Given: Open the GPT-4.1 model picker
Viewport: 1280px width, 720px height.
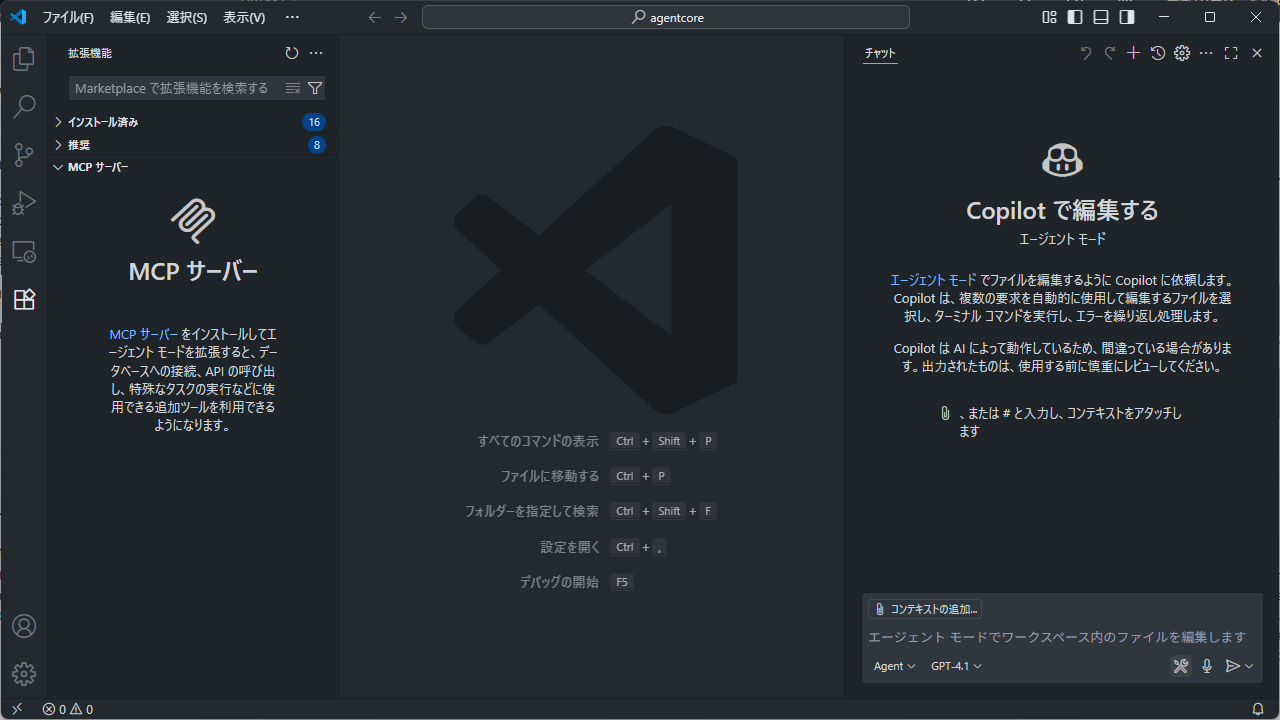Looking at the screenshot, I should (956, 666).
